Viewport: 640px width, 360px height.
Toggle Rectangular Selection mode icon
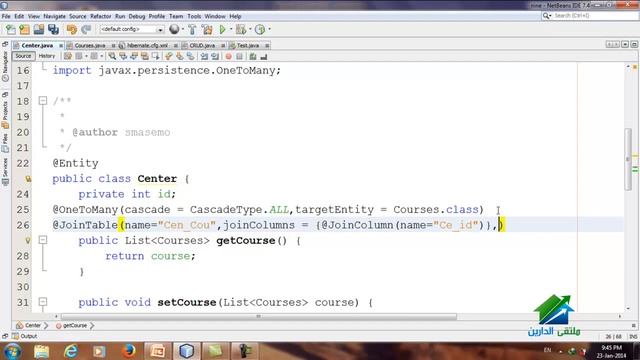[x=156, y=56]
